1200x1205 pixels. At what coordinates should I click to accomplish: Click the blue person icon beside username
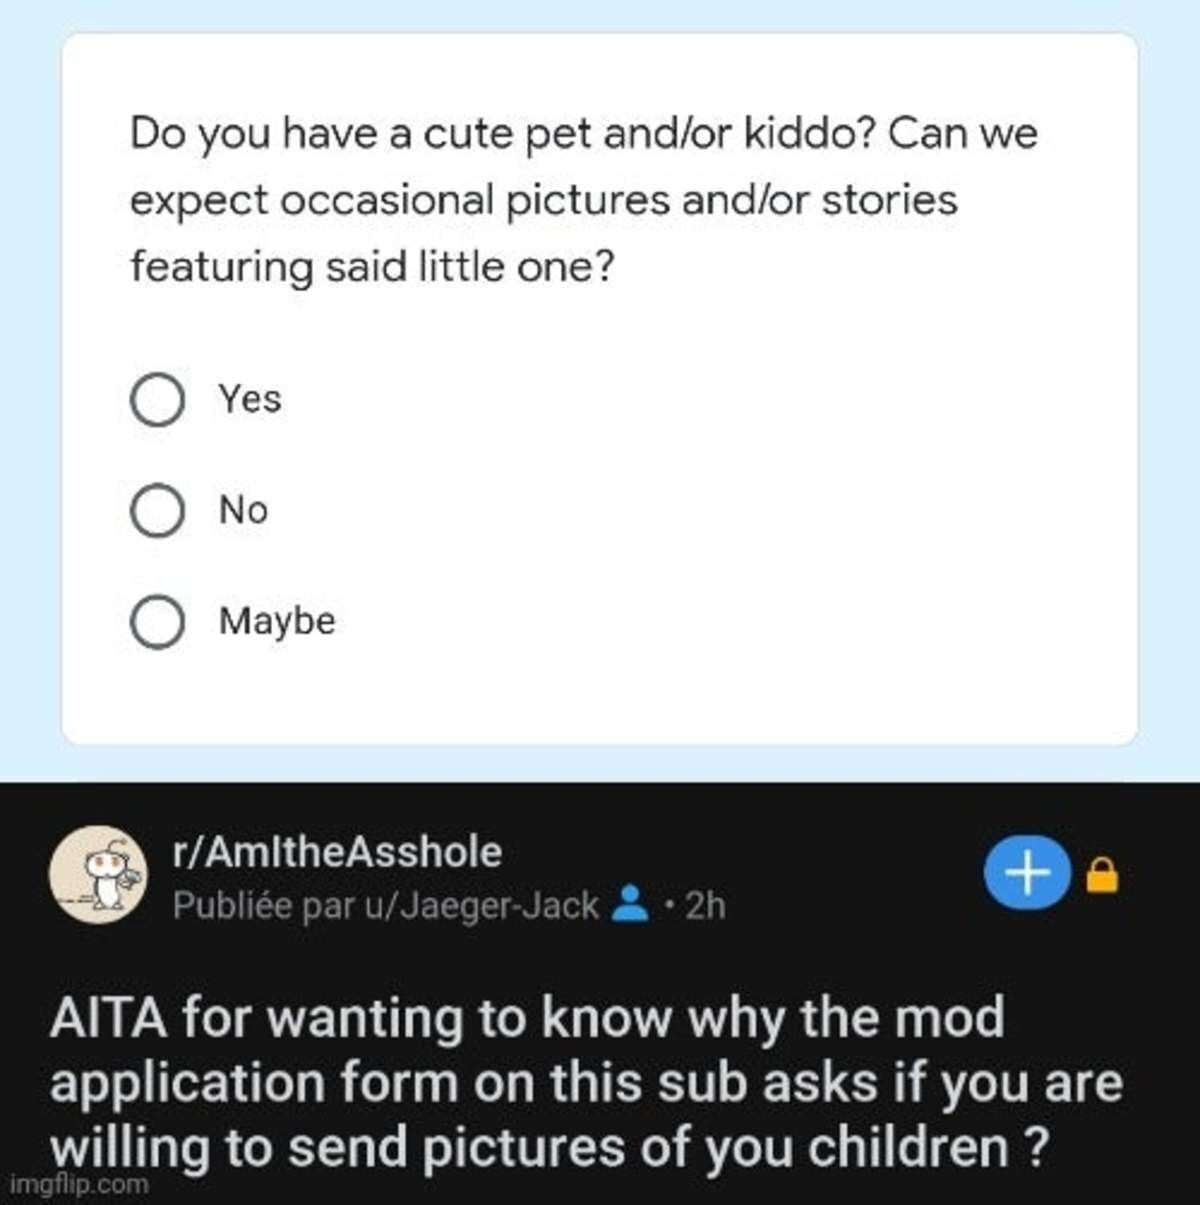coord(629,904)
